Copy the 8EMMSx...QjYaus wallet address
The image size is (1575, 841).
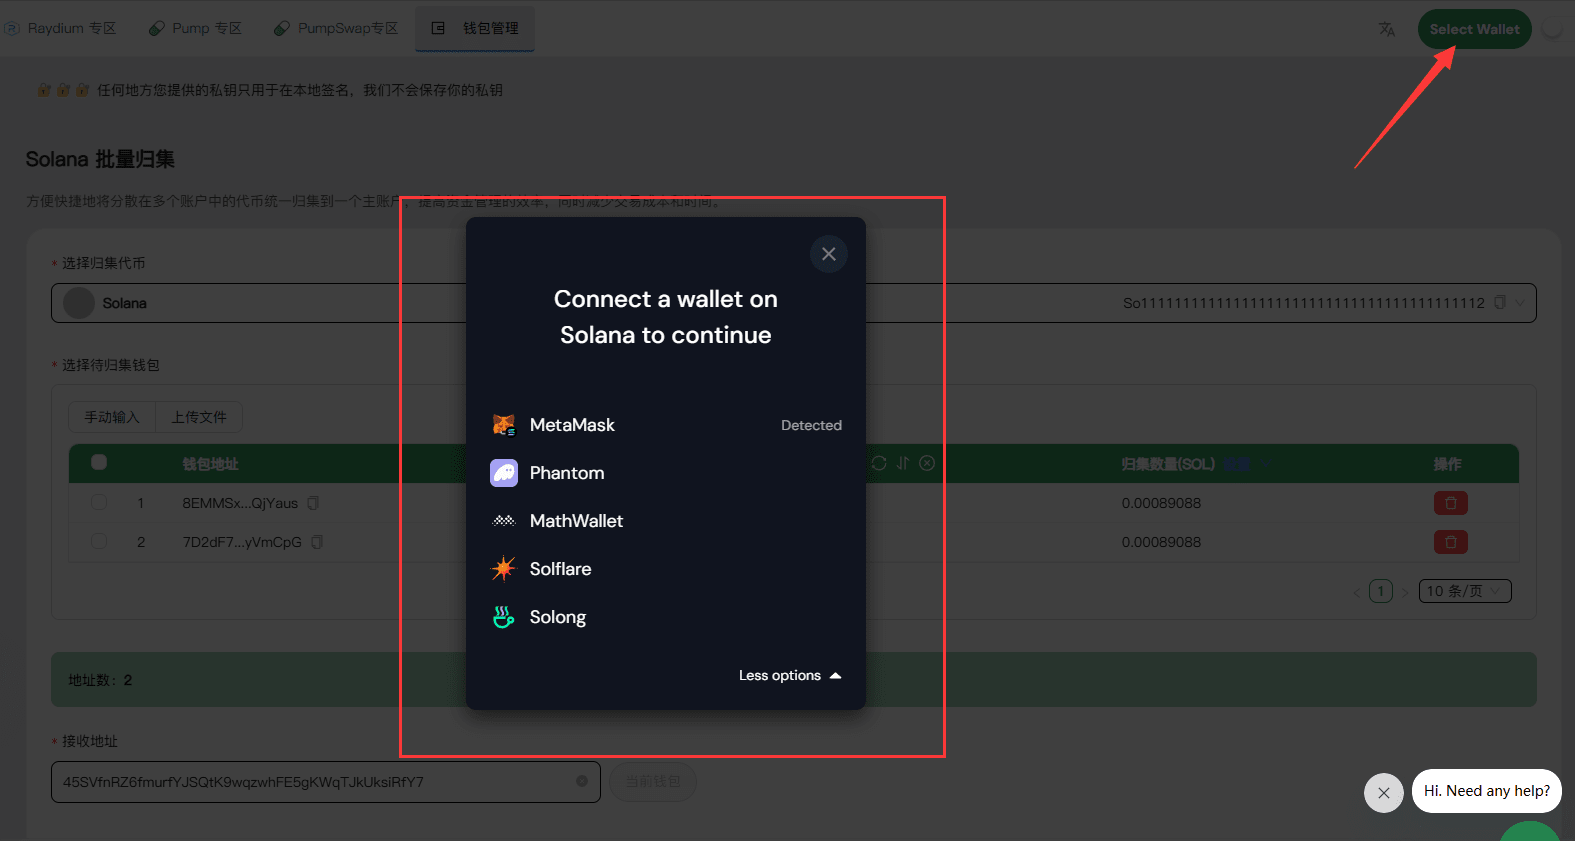[313, 503]
